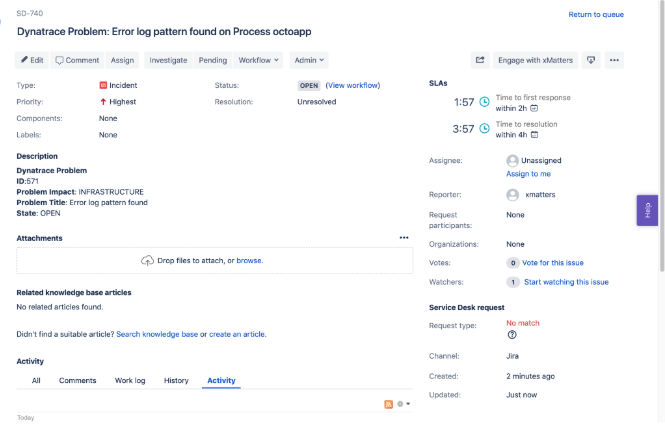Image resolution: width=665 pixels, height=425 pixels.
Task: Expand the Workflow dropdown
Action: pyautogui.click(x=258, y=60)
